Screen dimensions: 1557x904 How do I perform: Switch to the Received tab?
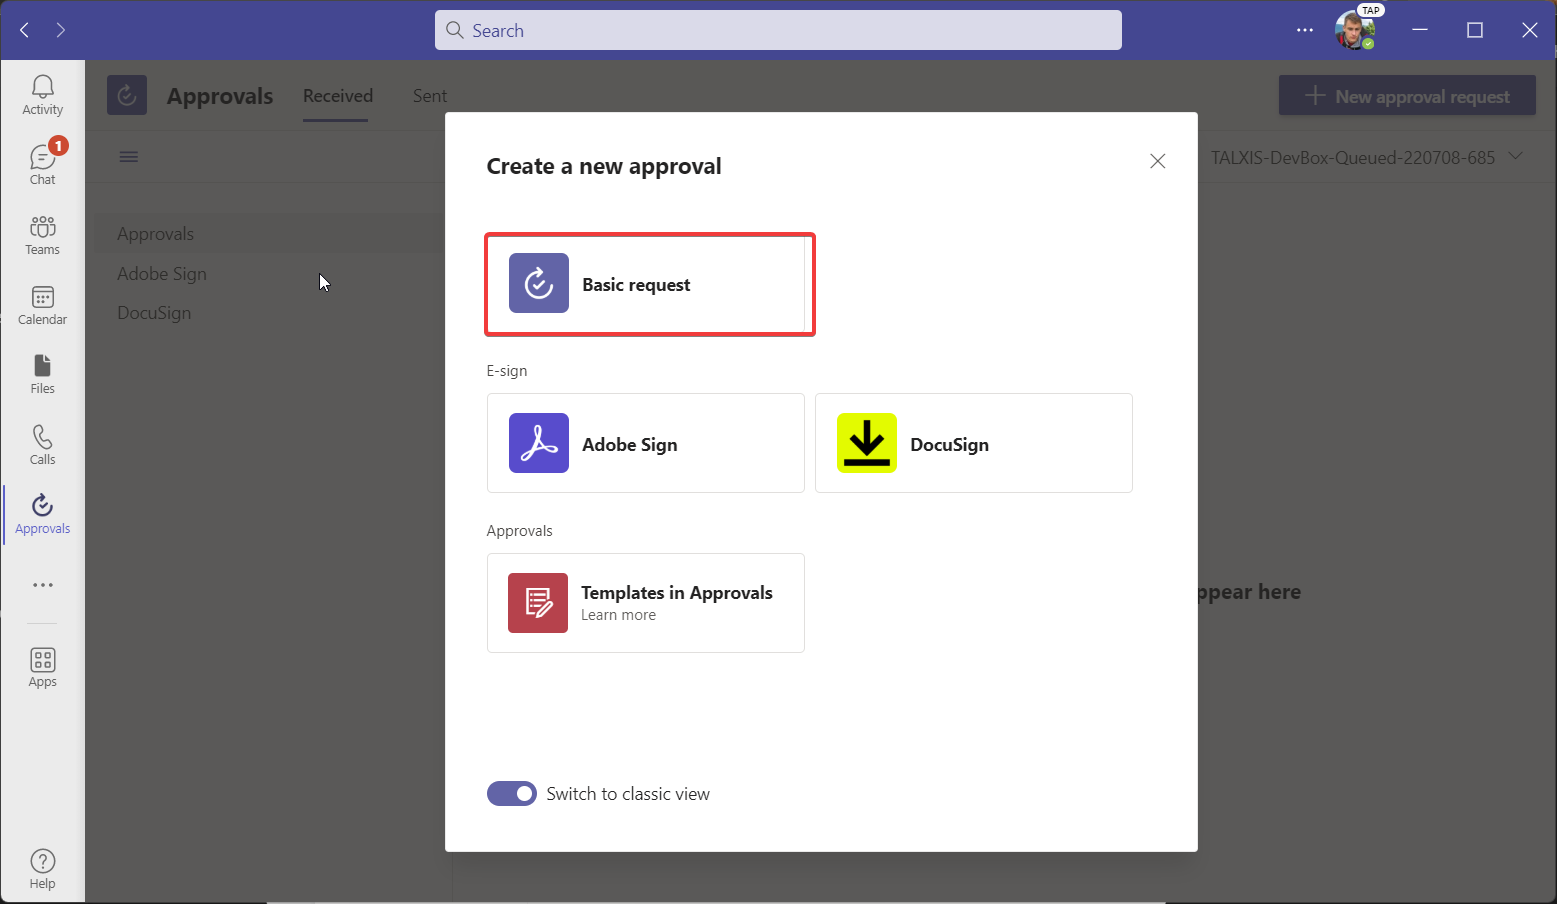pos(338,96)
